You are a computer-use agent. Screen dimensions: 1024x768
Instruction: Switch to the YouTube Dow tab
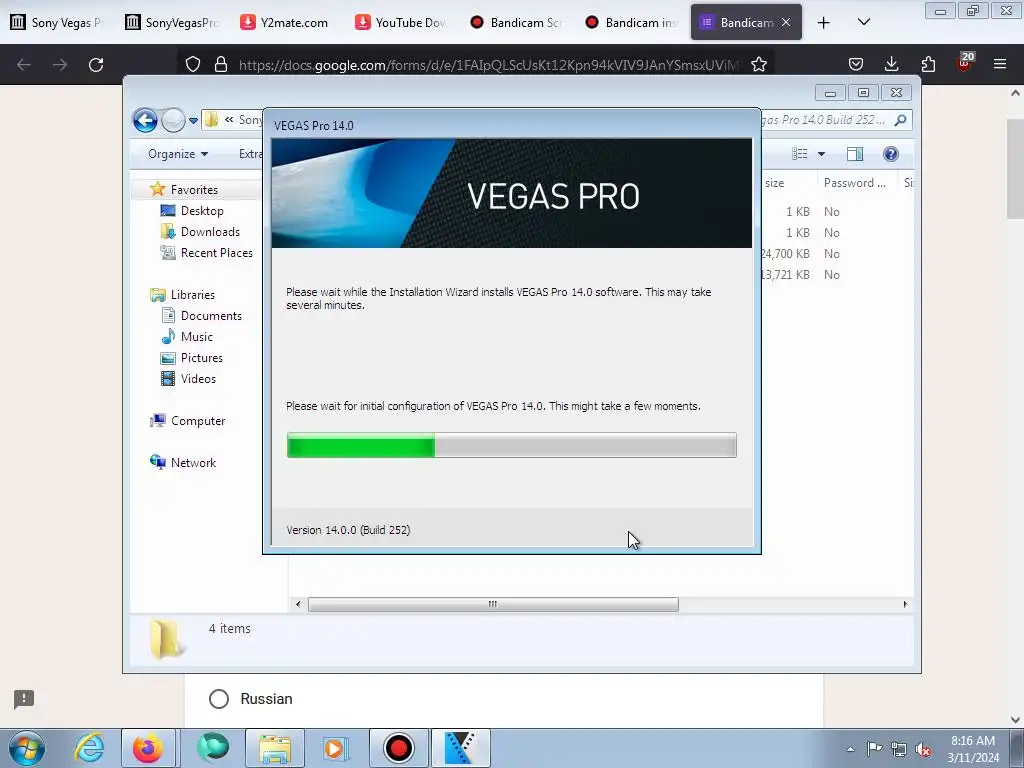click(x=402, y=22)
